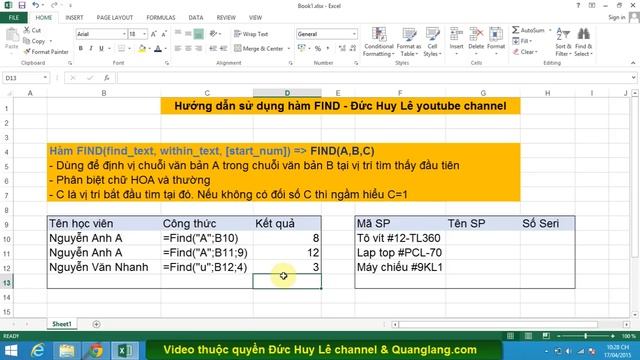
Task: Open Internet Explorer from taskbar
Action: coord(38,351)
